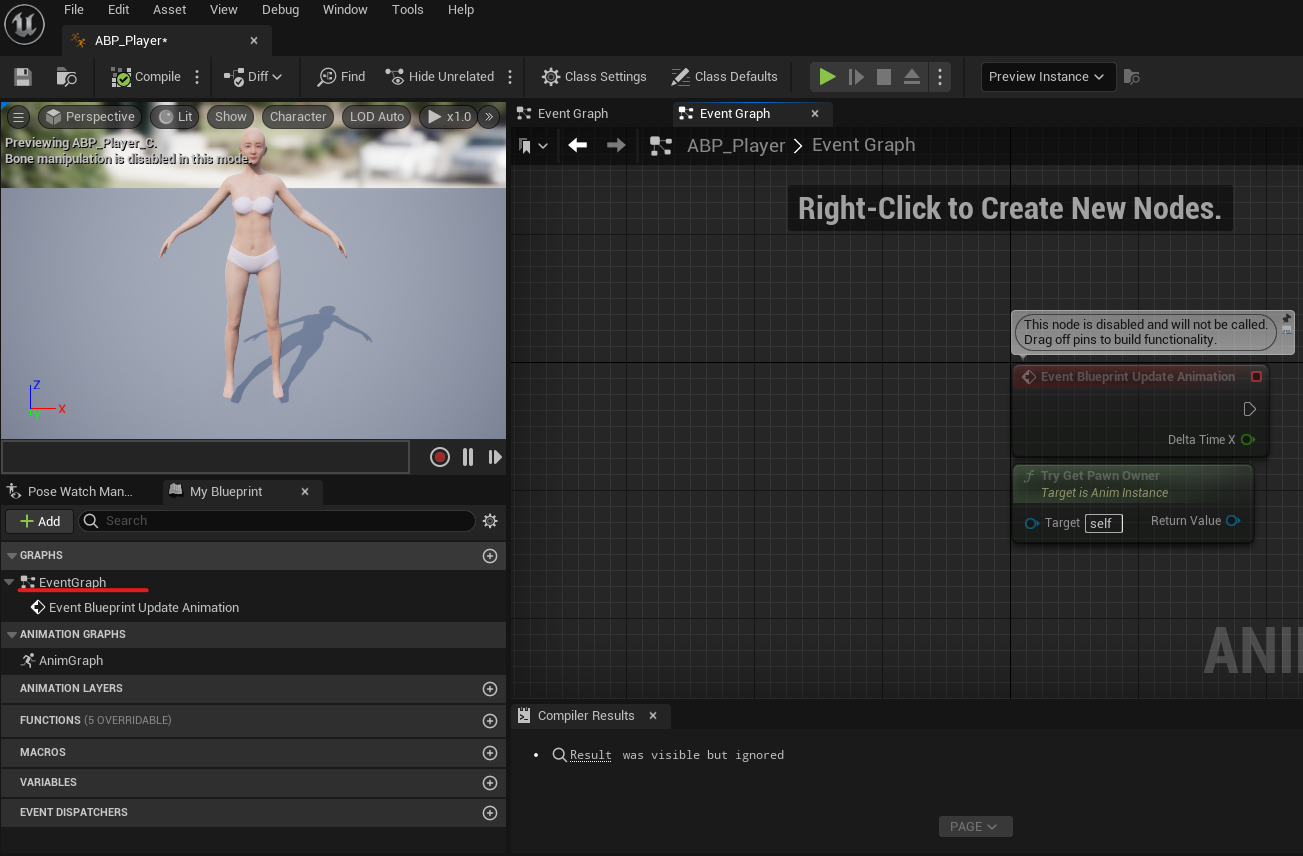1303x856 pixels.
Task: Navigate back with the graph's left arrow
Action: [577, 145]
